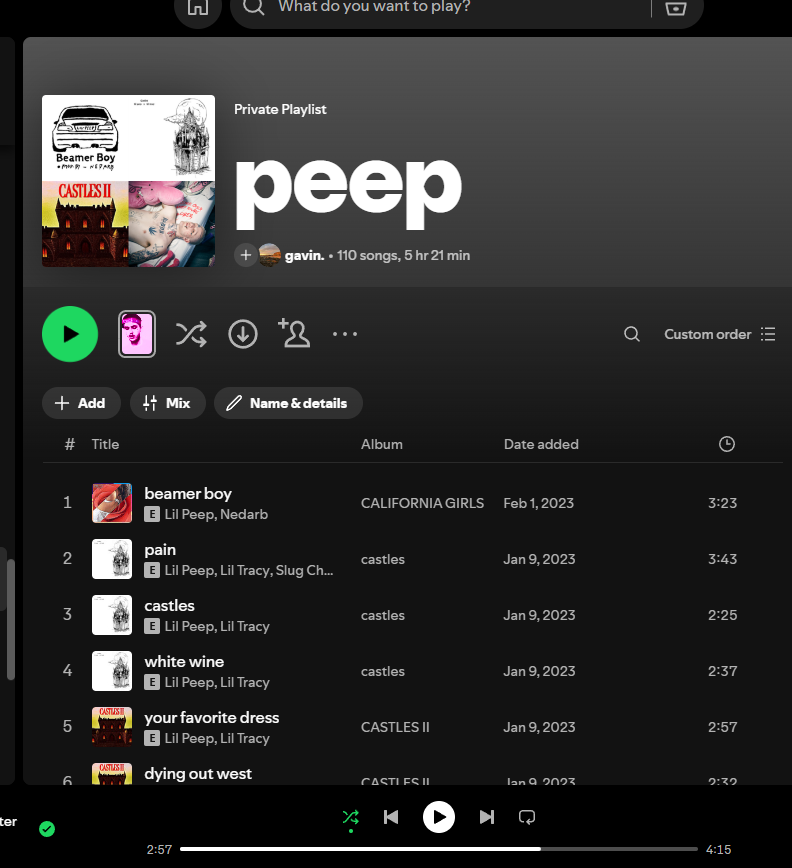Select the white wine track title
Screen dimensions: 792x868
click(x=184, y=662)
